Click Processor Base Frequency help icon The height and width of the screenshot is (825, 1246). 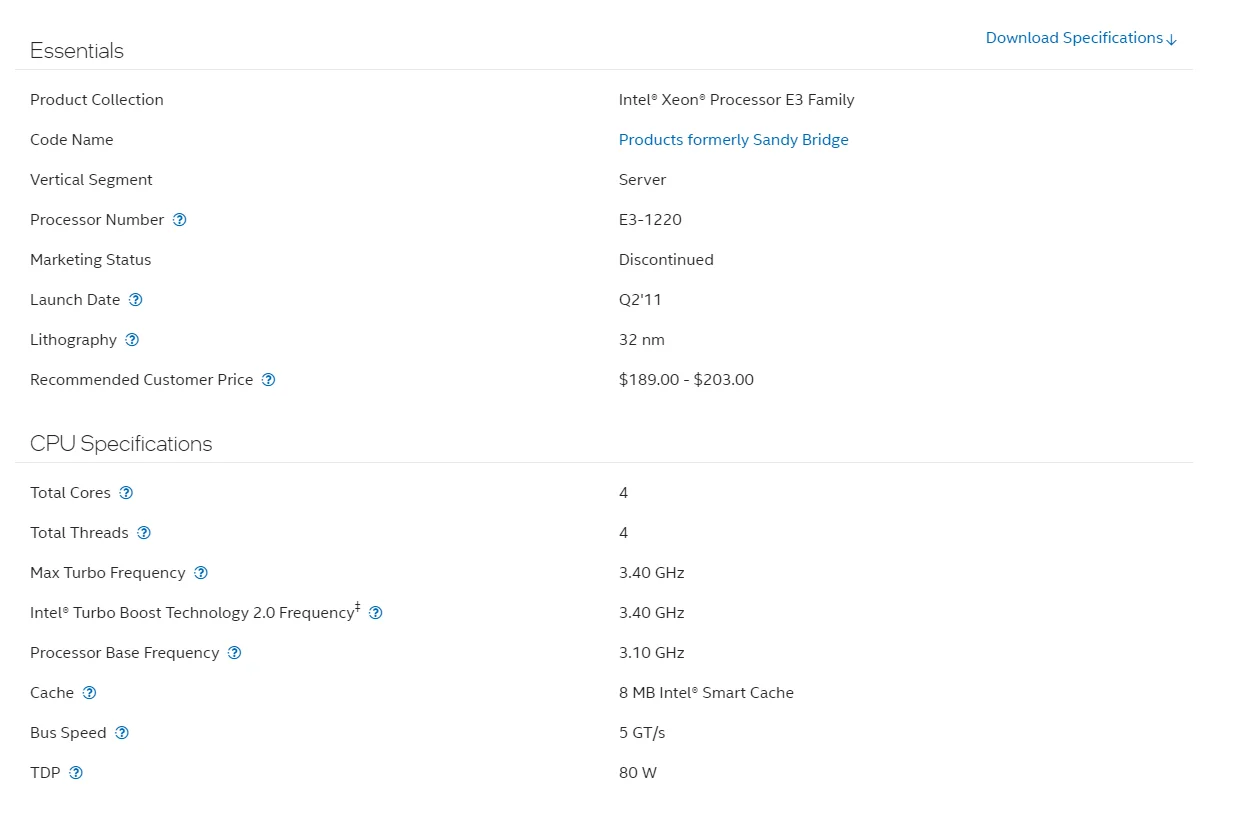(x=234, y=653)
